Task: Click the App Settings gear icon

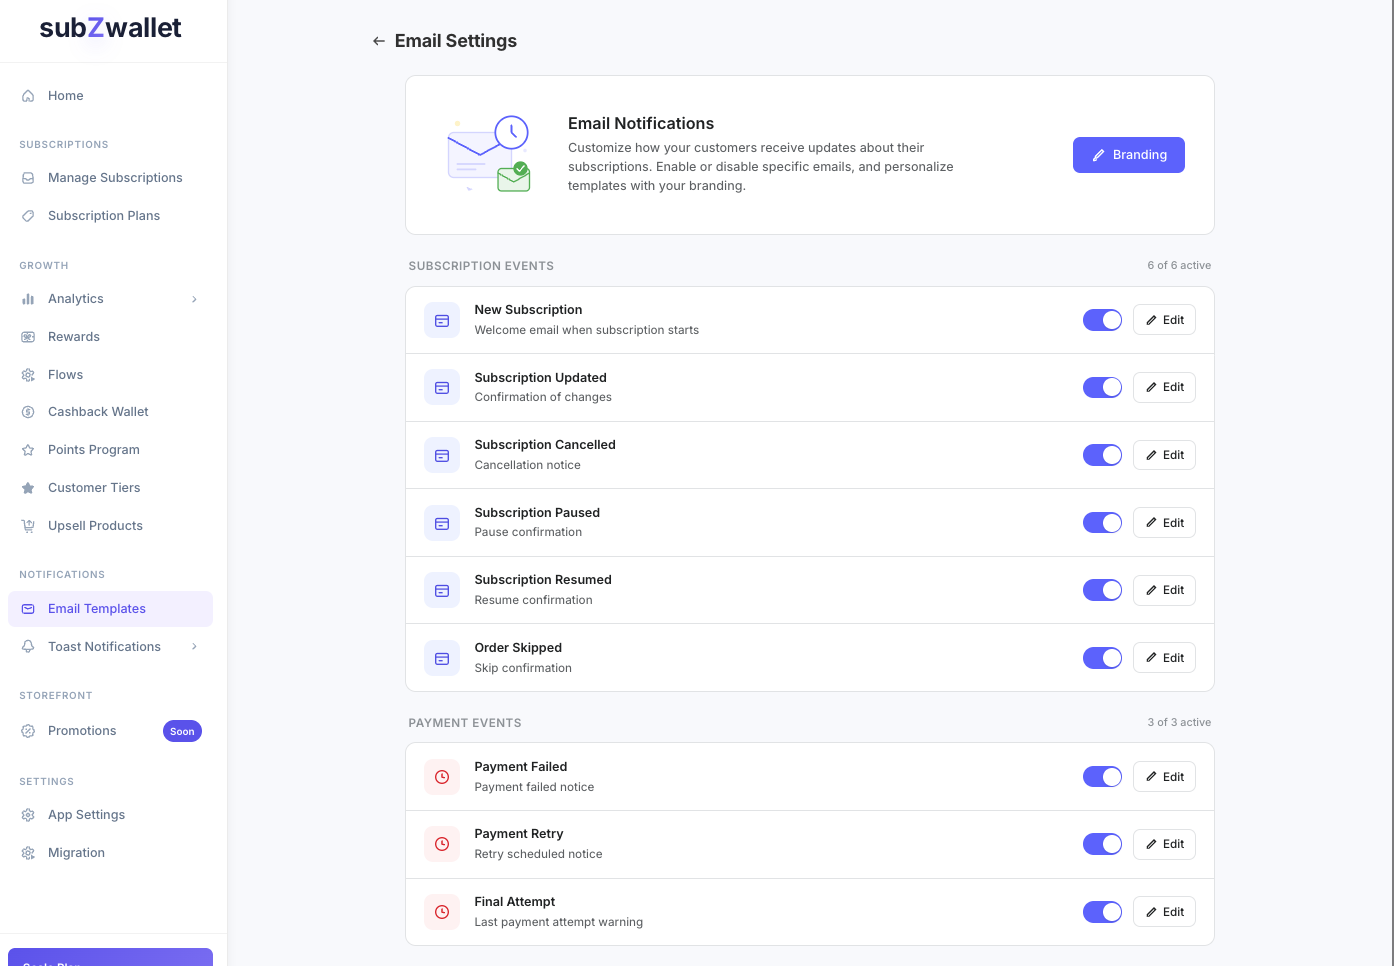Action: pyautogui.click(x=28, y=815)
